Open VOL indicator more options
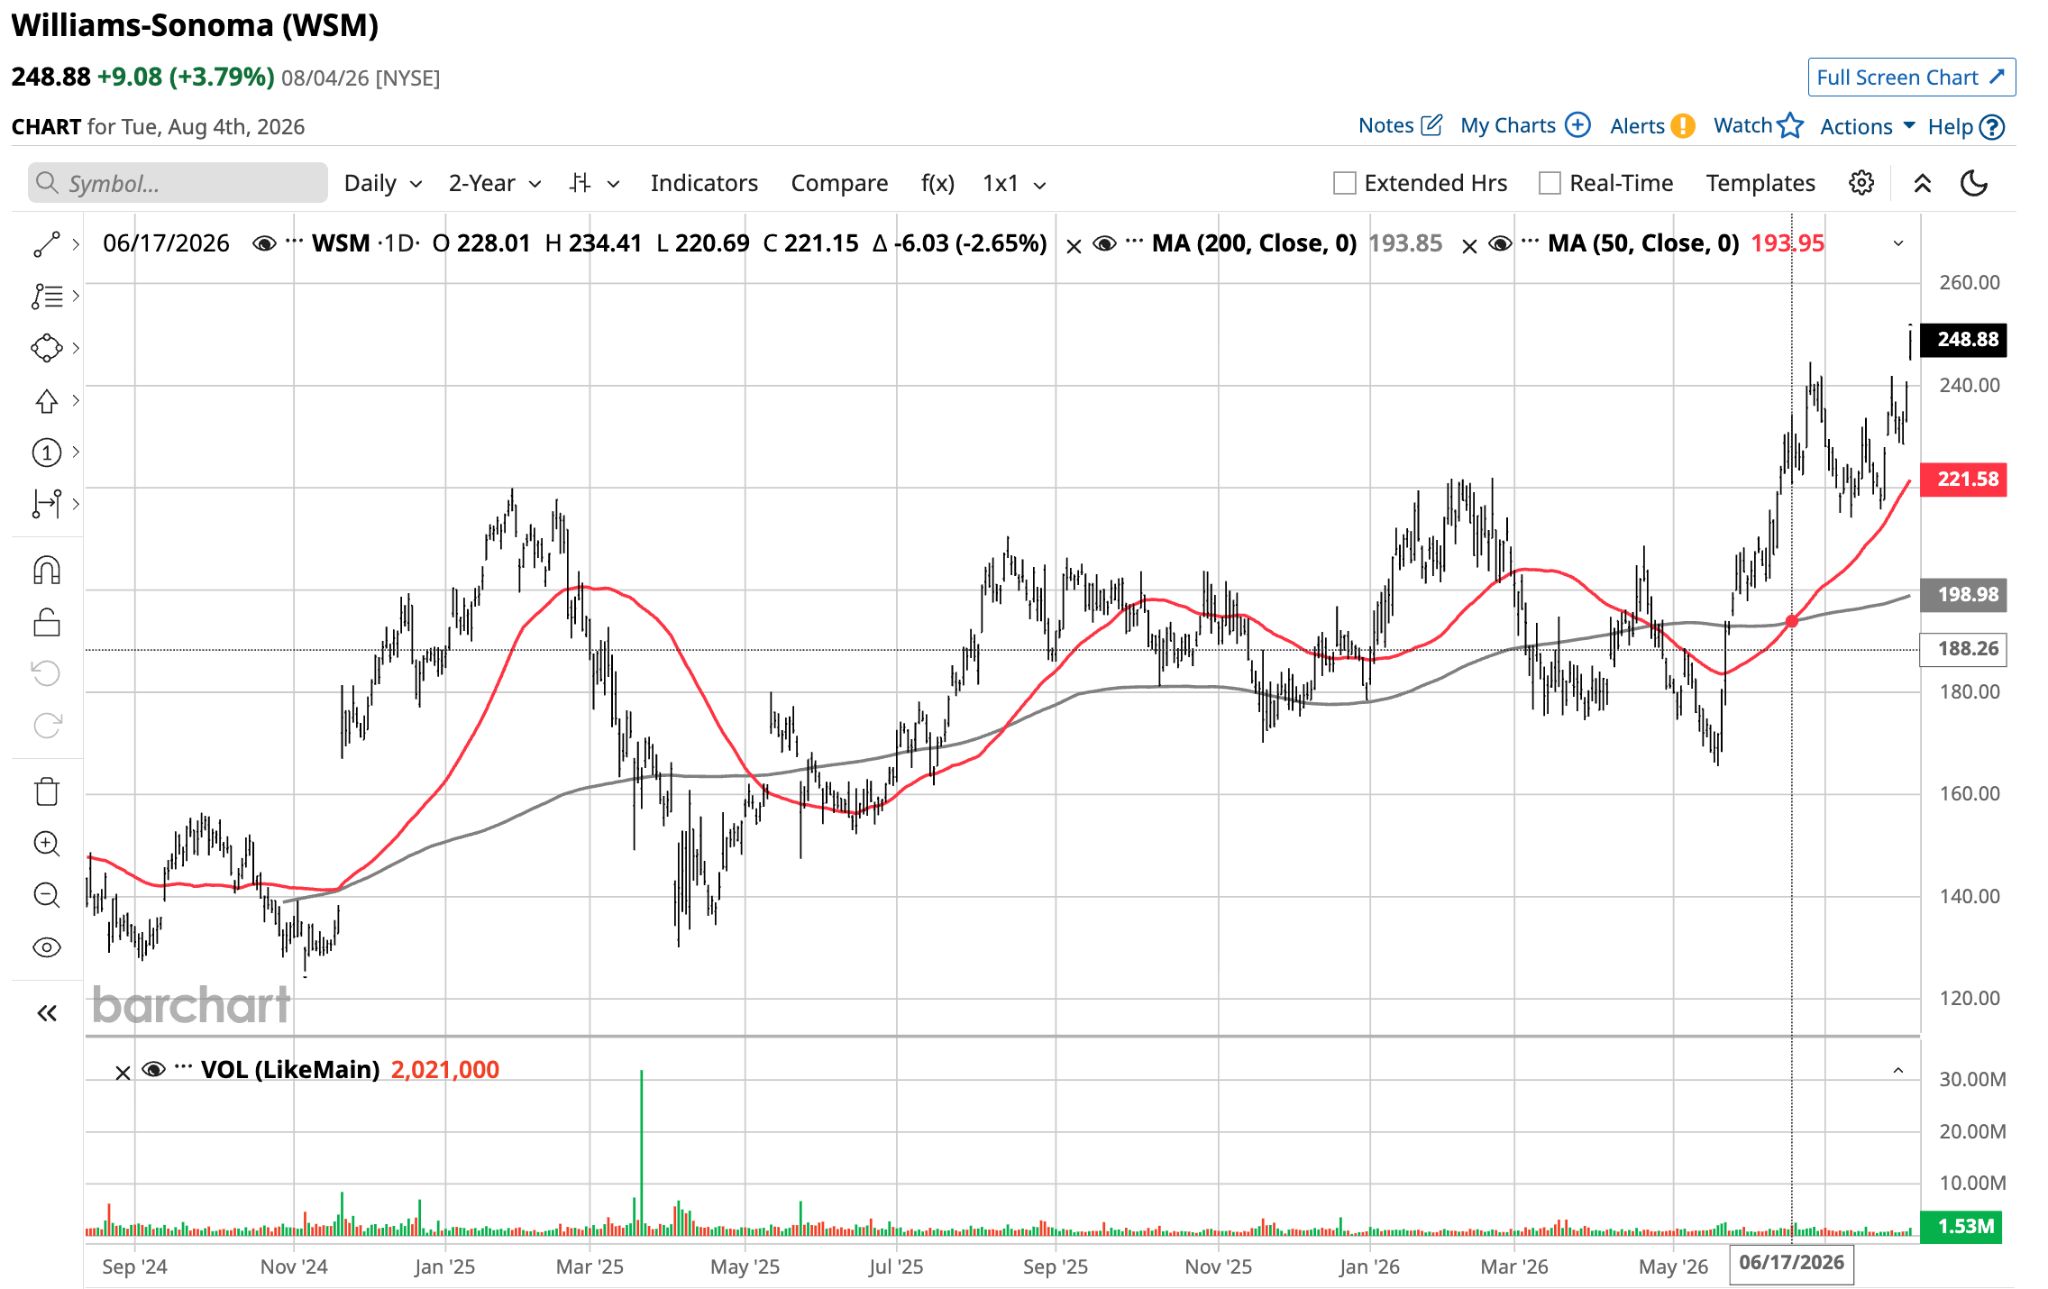 (x=183, y=1067)
